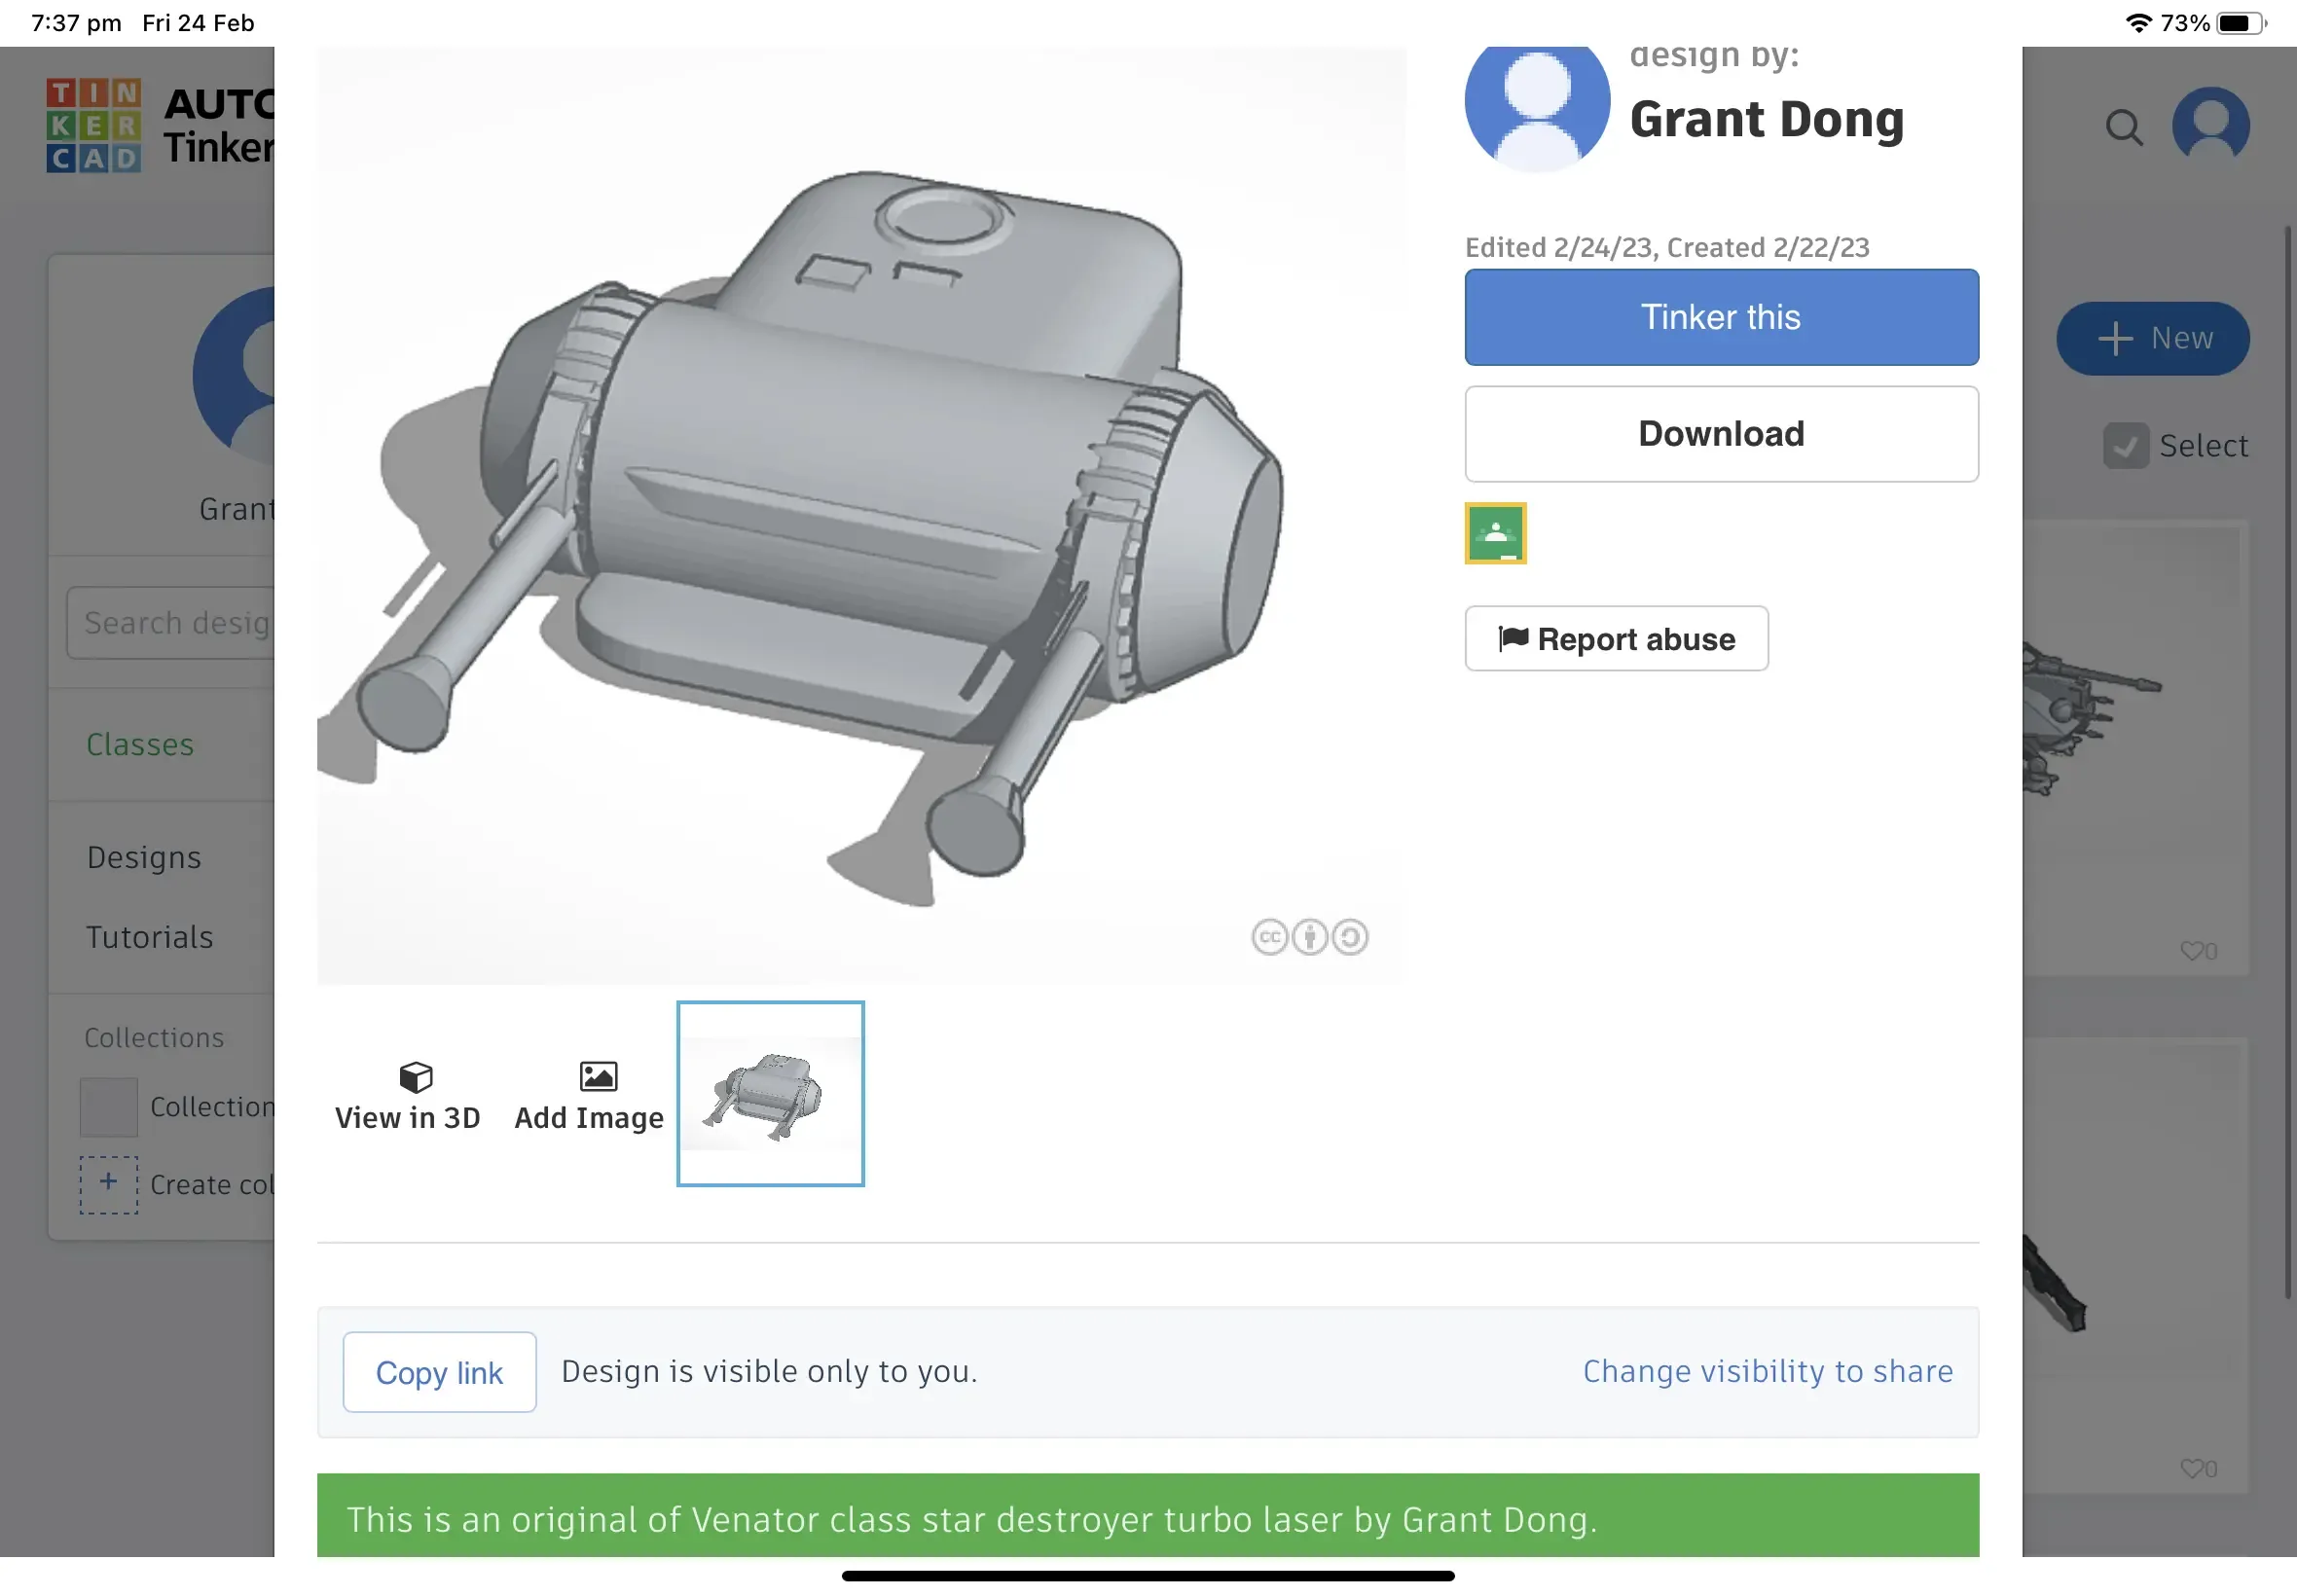Click Change visibility to share link
The height and width of the screenshot is (1596, 2297).
[1767, 1371]
